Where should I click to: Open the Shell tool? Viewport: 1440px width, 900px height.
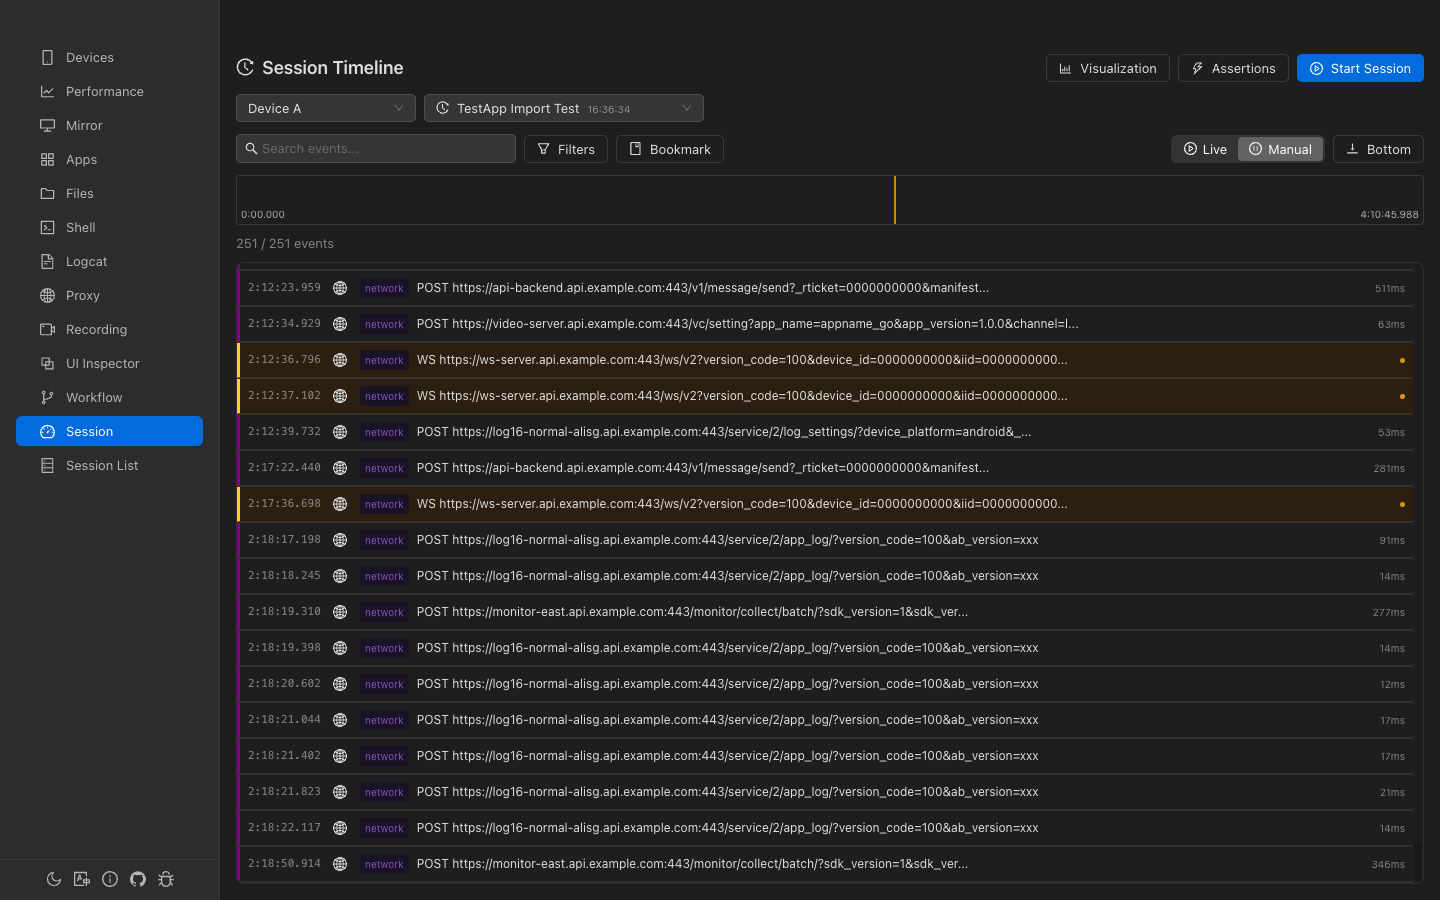80,227
